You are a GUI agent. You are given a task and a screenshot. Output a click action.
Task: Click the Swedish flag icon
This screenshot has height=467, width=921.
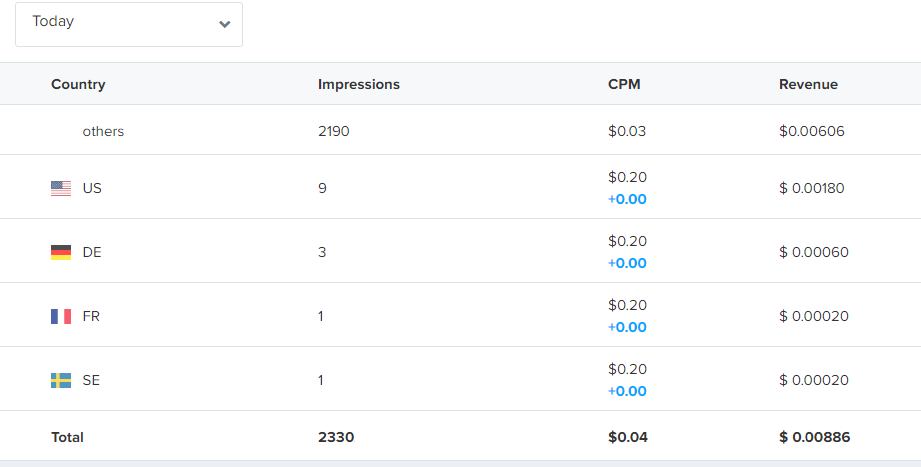pos(61,380)
